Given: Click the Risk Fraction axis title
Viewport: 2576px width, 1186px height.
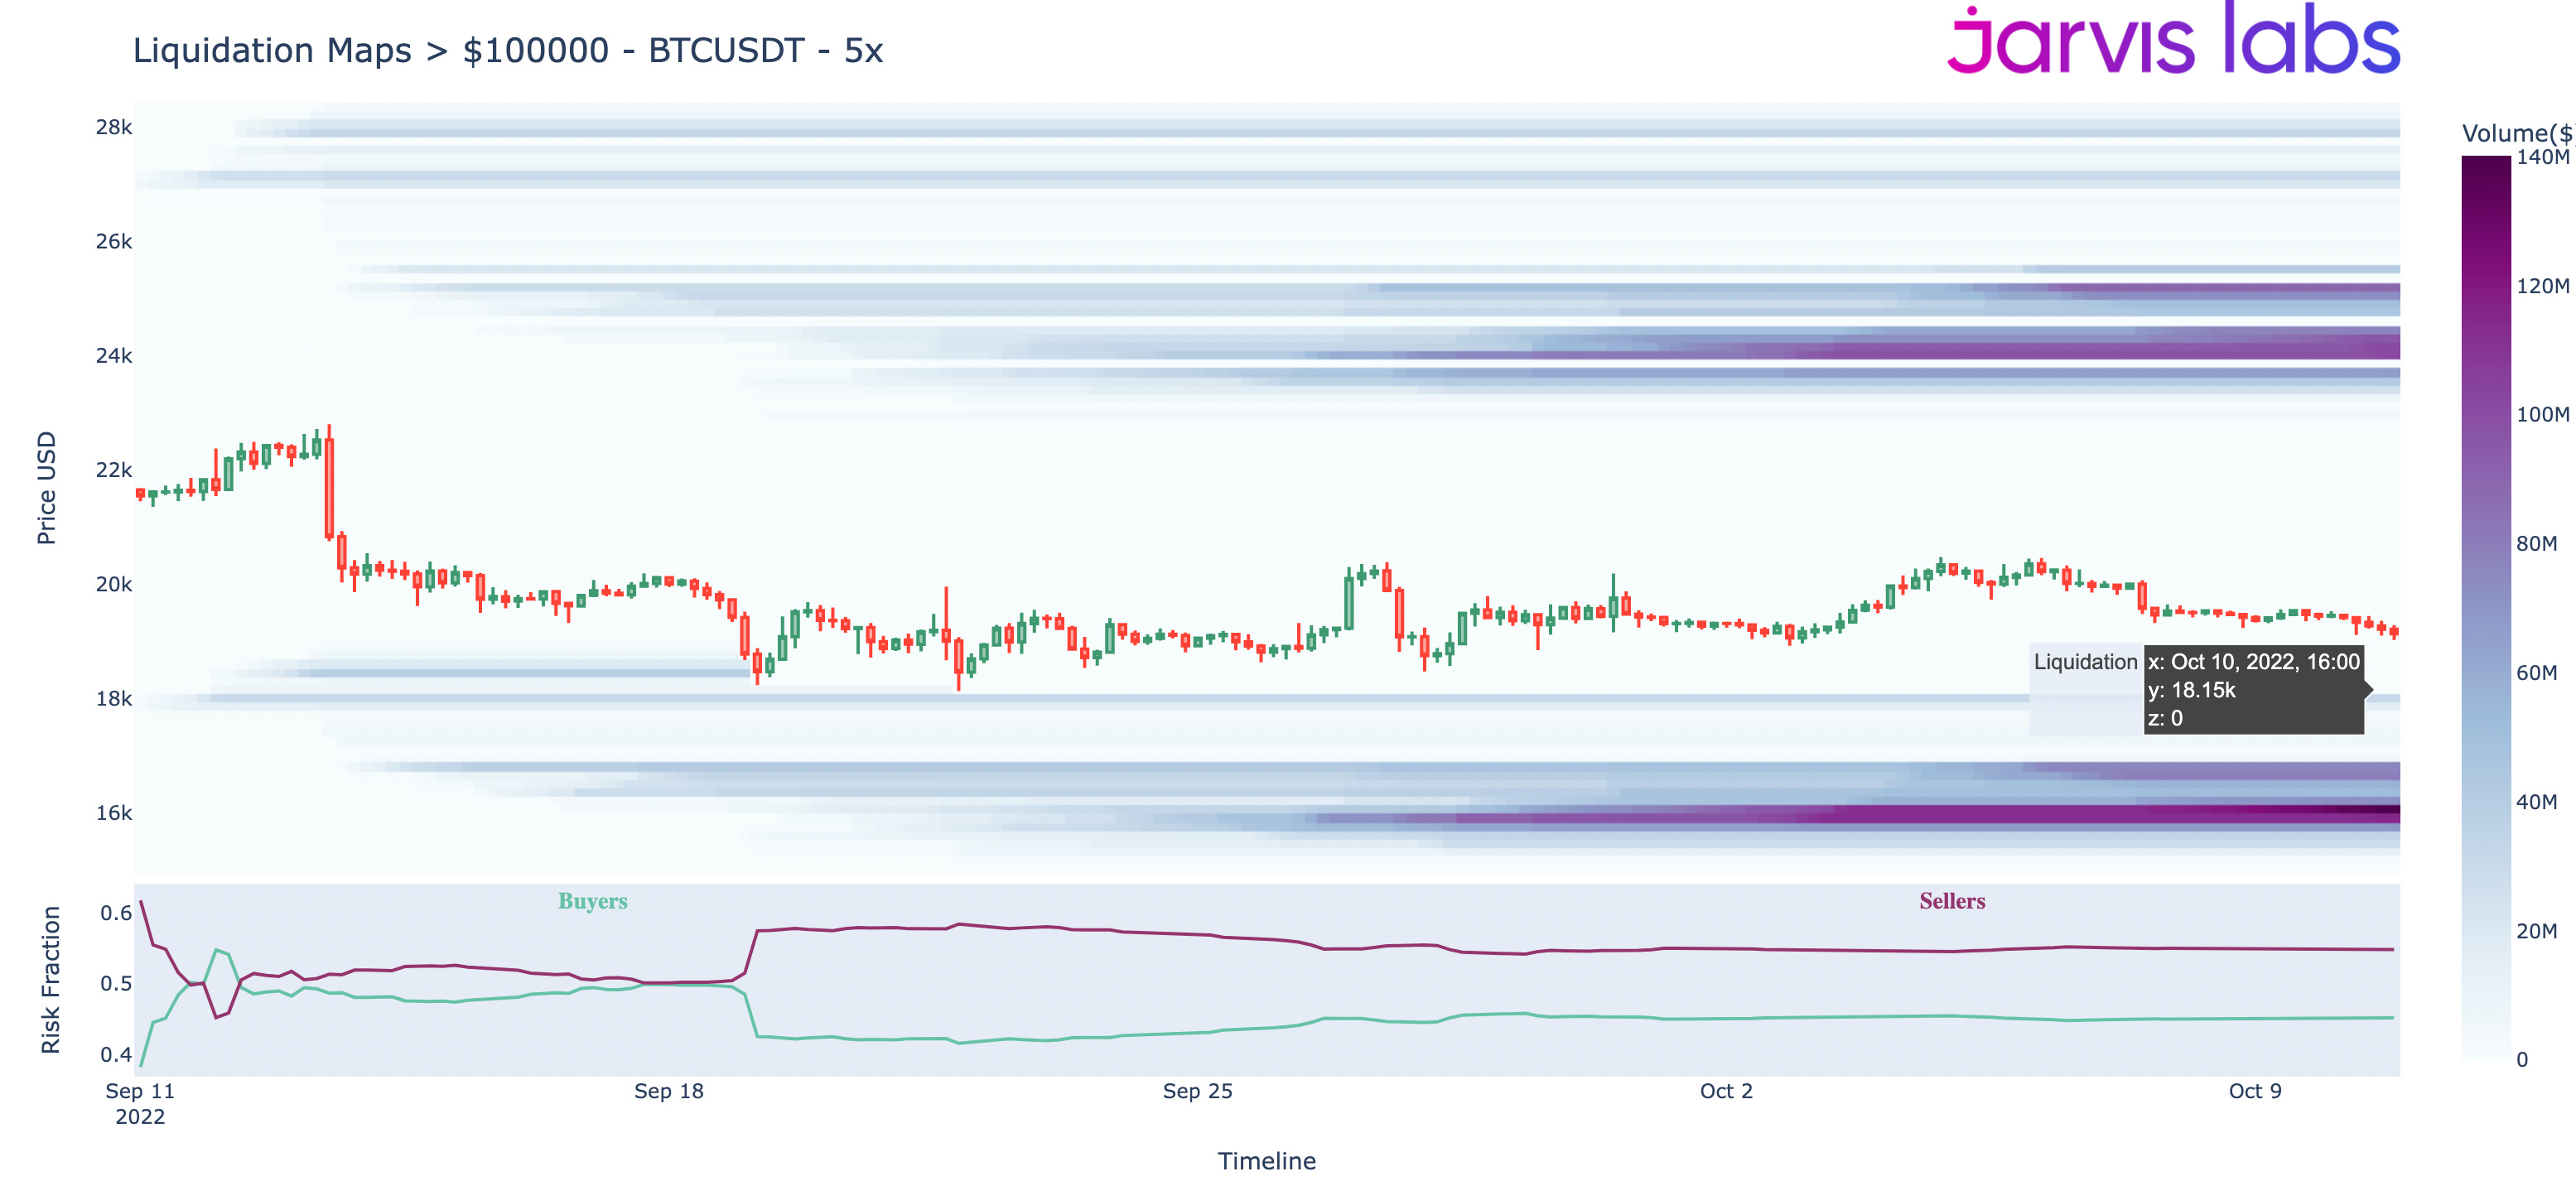Looking at the screenshot, I should coord(50,980).
